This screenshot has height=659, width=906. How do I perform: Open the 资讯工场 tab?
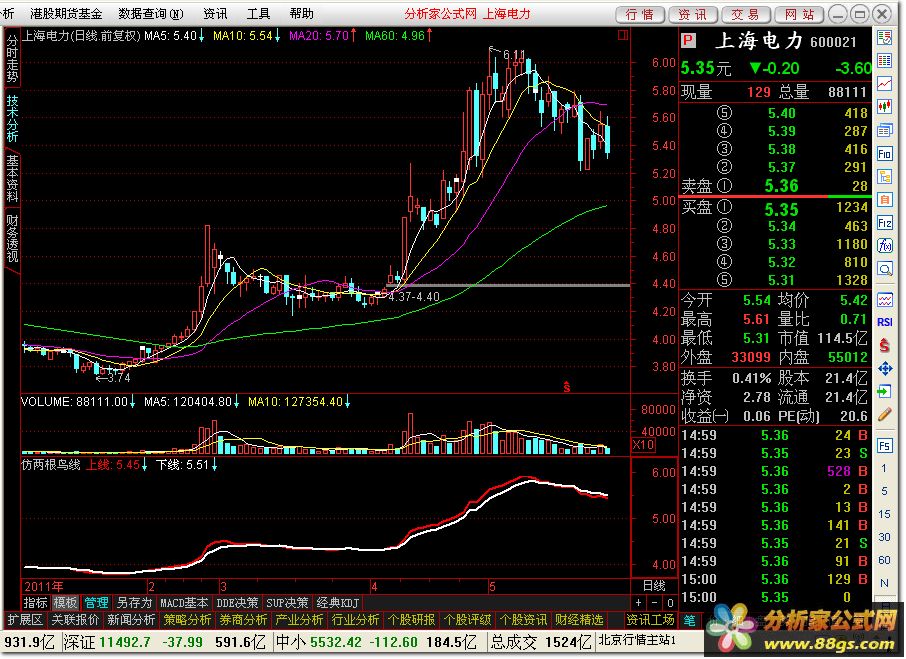(x=651, y=620)
